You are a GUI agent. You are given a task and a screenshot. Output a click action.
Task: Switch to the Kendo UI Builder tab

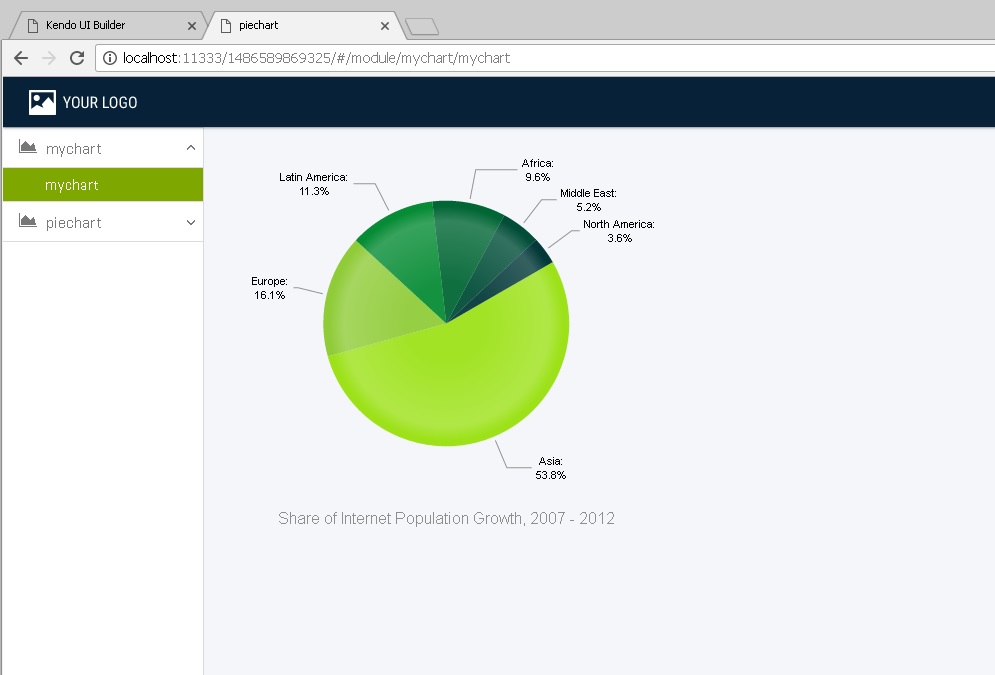(x=107, y=25)
